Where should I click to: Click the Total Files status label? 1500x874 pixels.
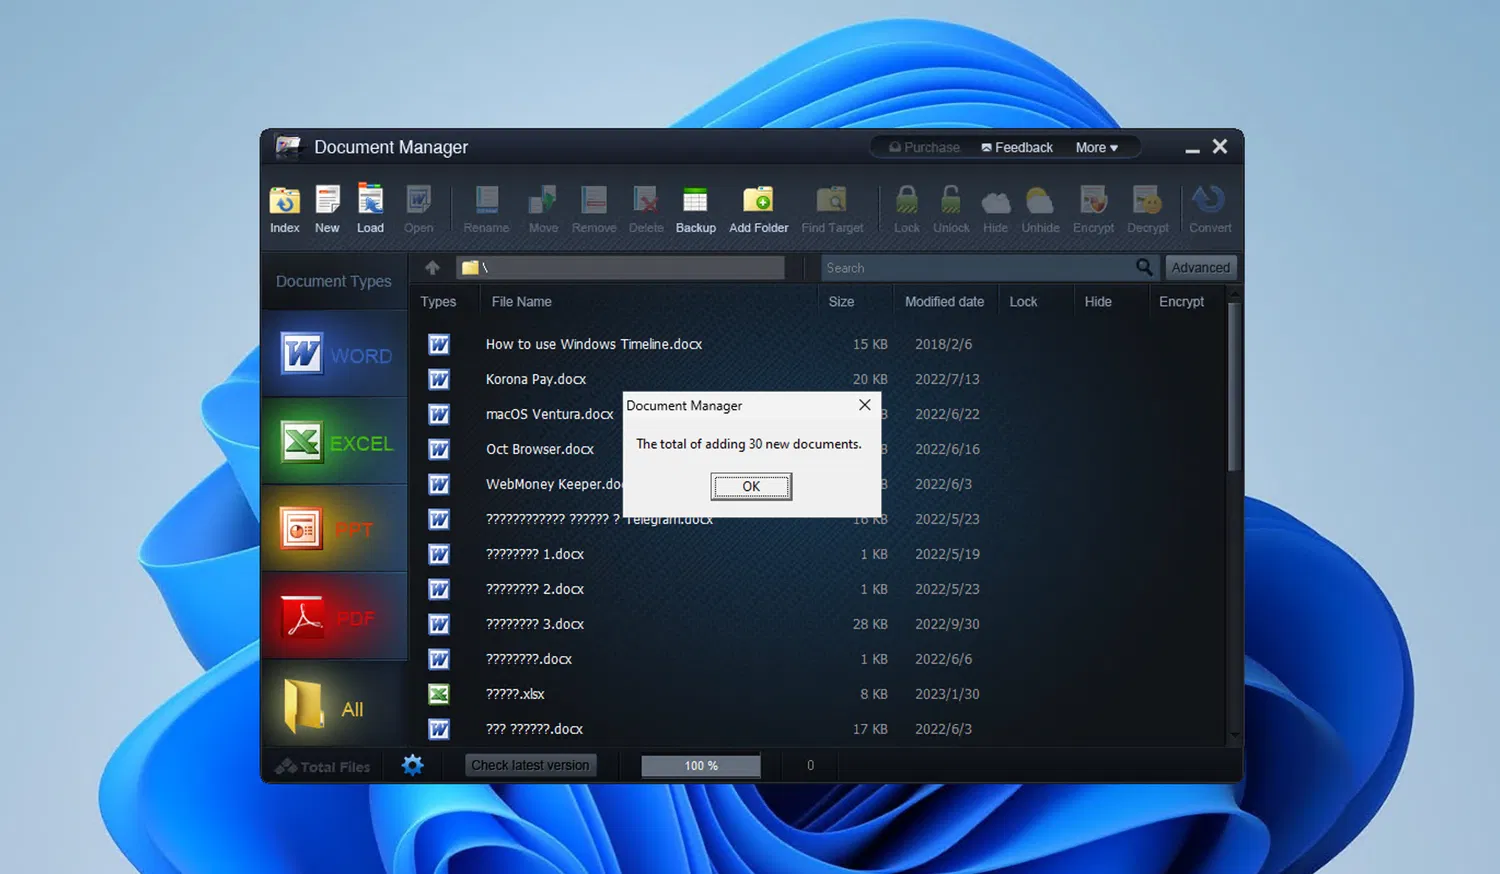(x=323, y=766)
